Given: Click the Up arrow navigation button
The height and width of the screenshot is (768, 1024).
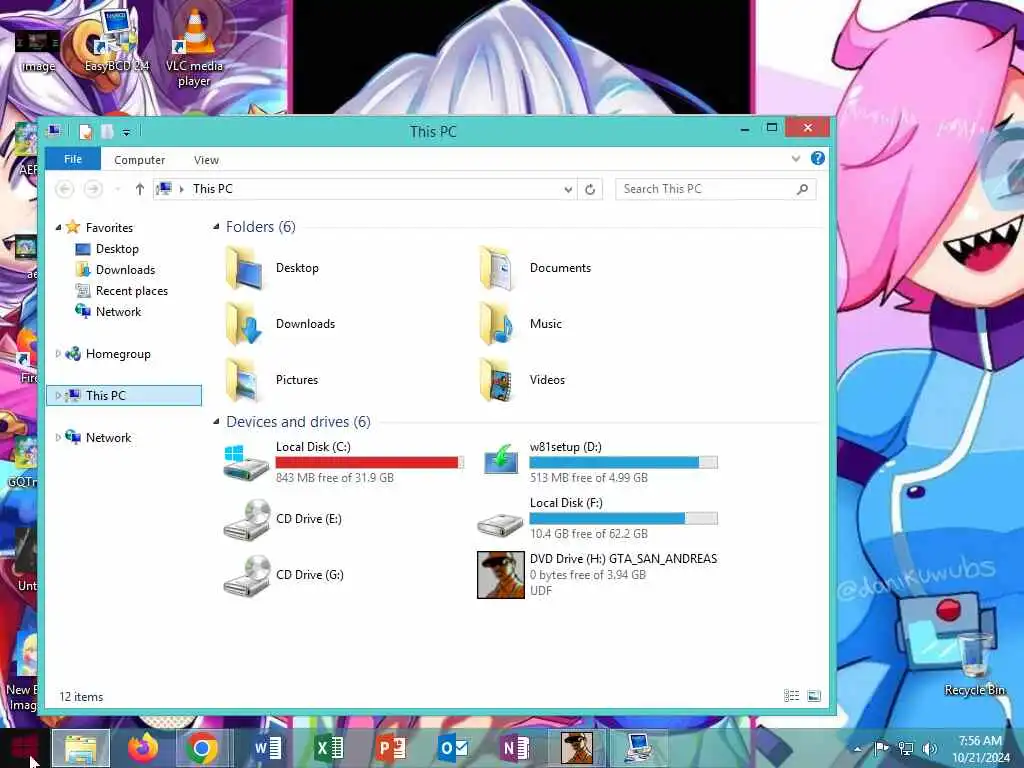Looking at the screenshot, I should click(139, 189).
